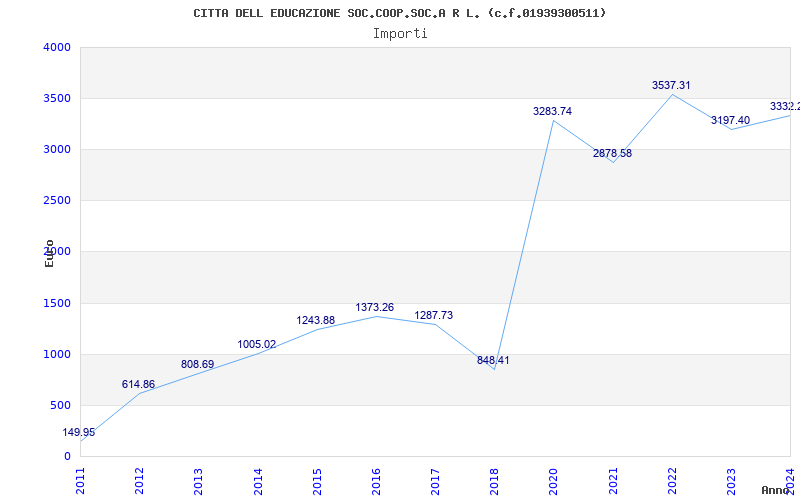Select the 3283.74 data label
800x500 pixels.
tap(553, 112)
